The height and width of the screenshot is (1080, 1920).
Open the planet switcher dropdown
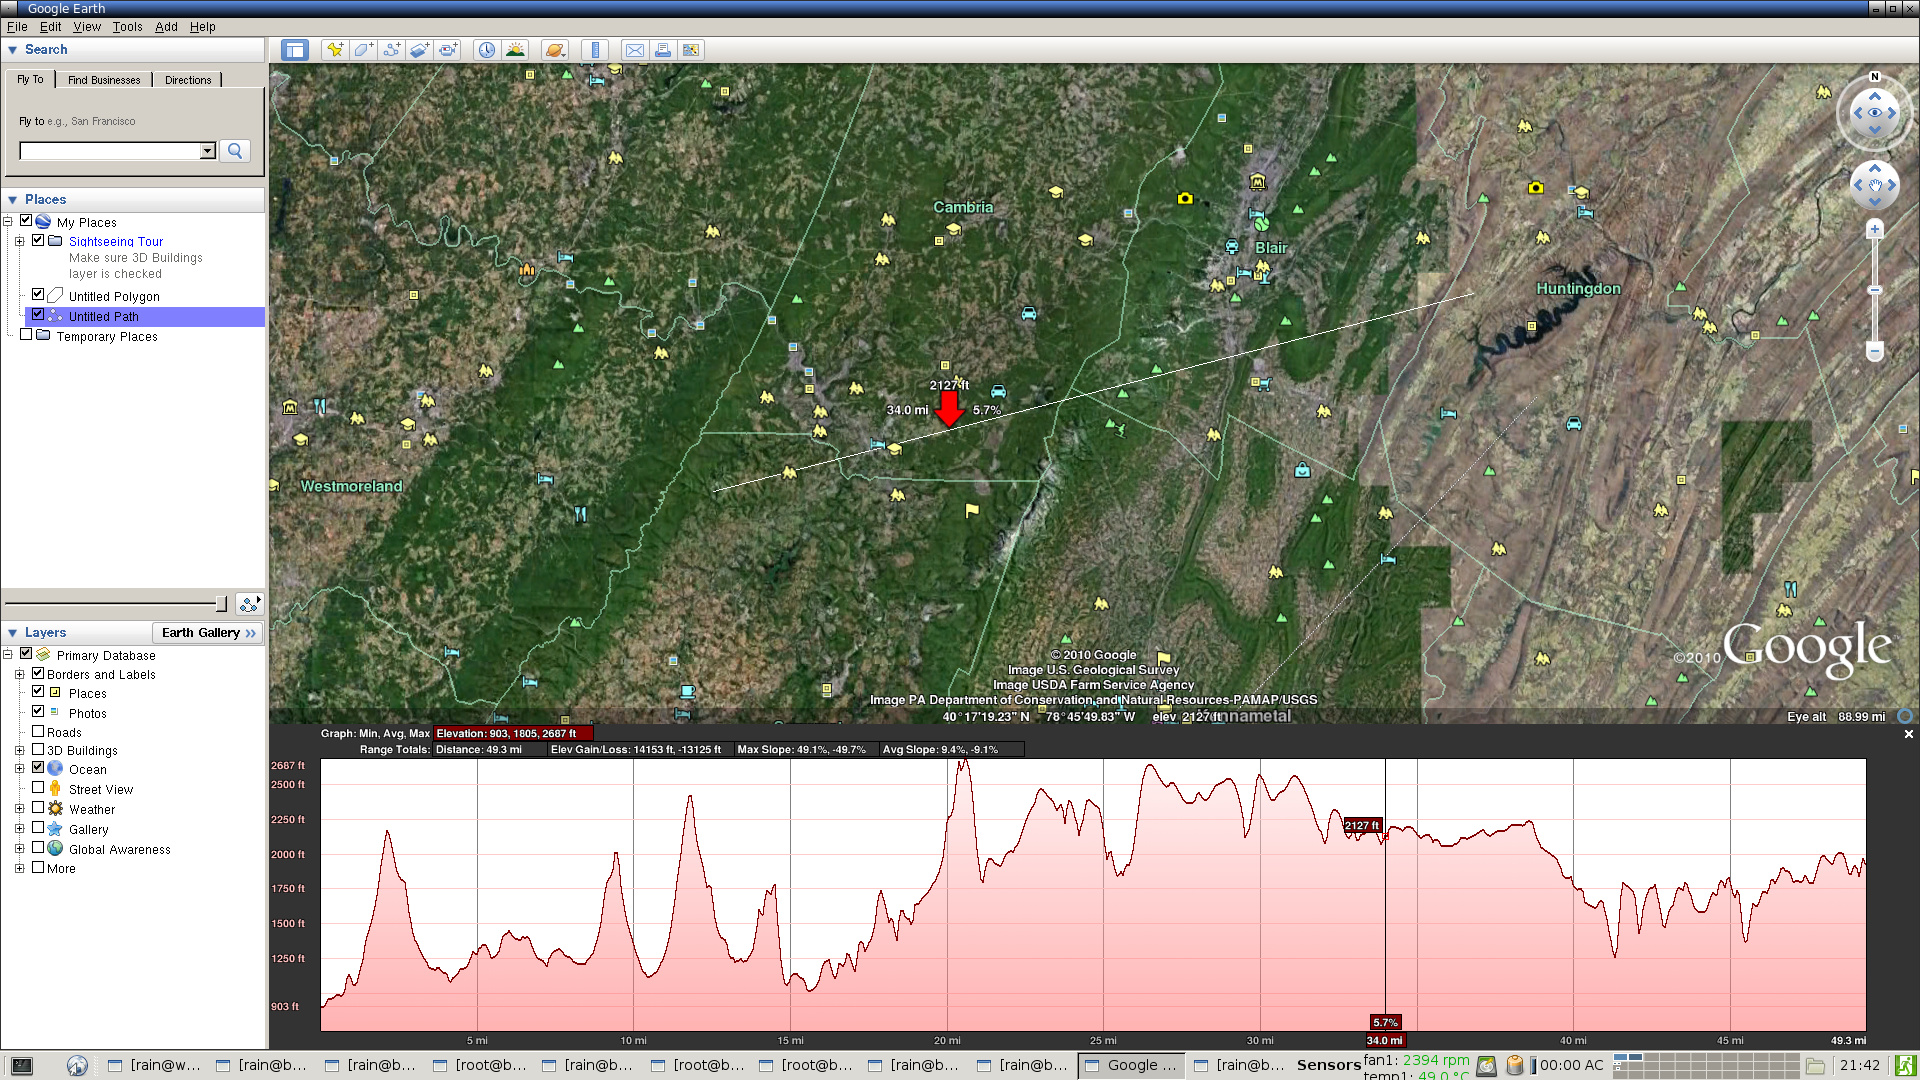point(555,50)
